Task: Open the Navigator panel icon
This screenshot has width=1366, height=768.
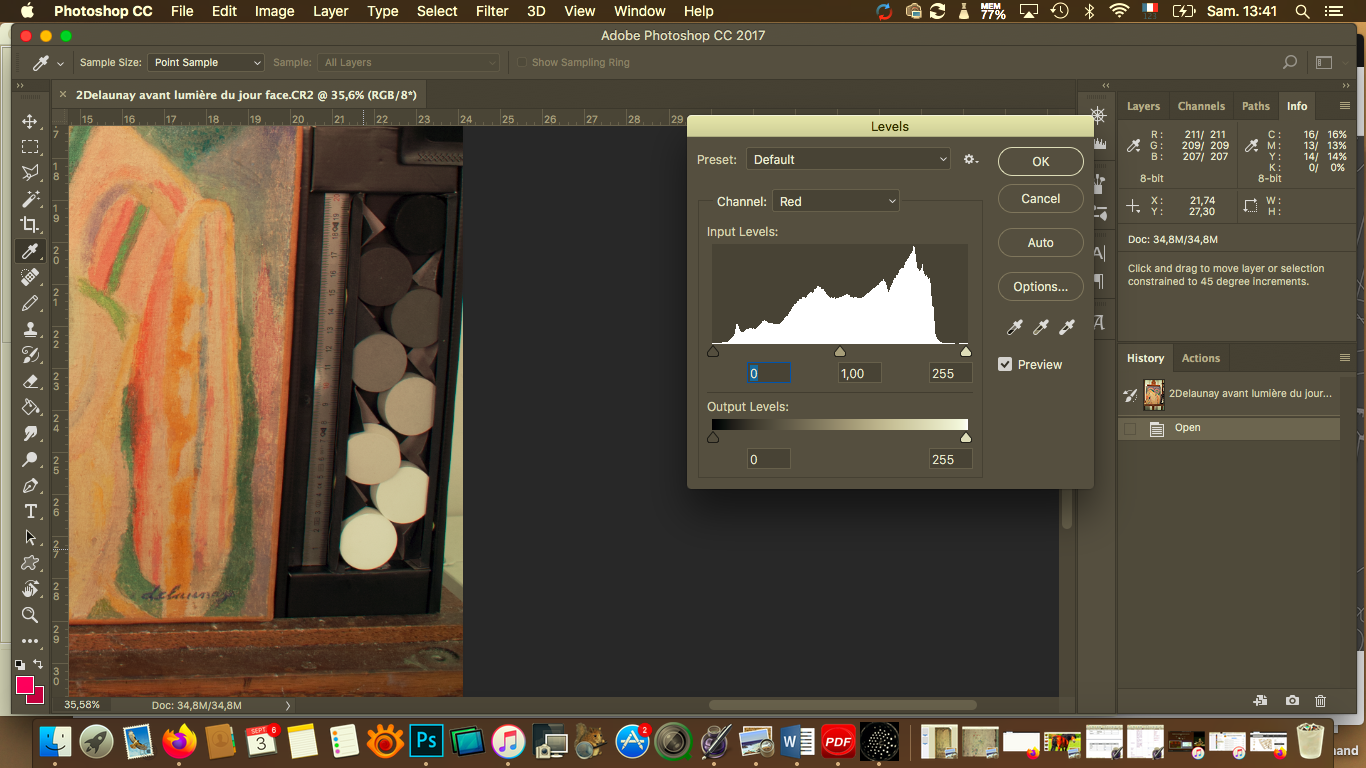Action: (x=1098, y=115)
